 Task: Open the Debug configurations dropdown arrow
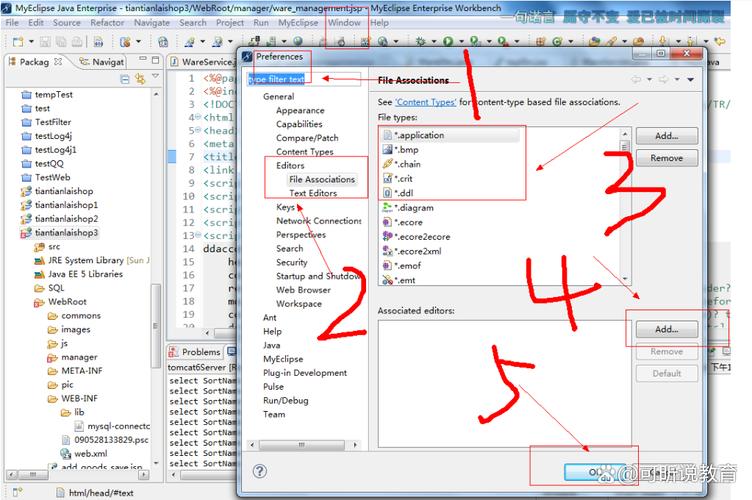click(x=434, y=42)
